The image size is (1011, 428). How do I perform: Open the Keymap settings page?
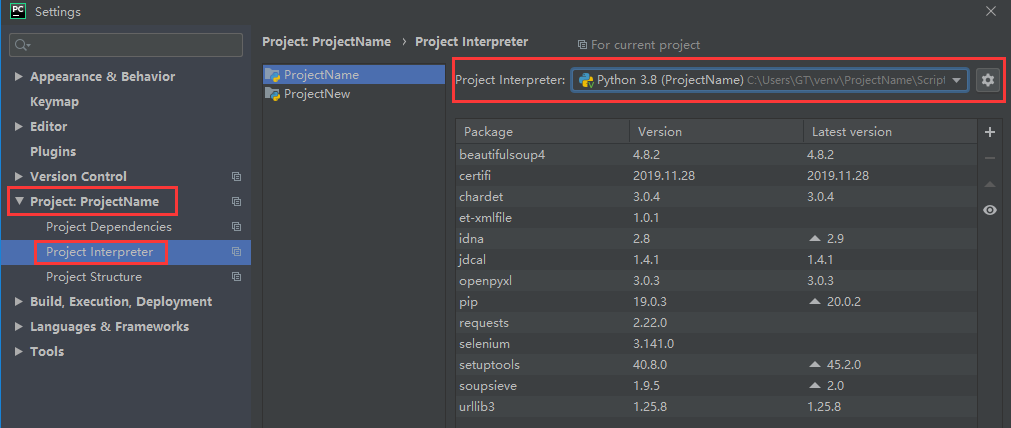pos(54,102)
